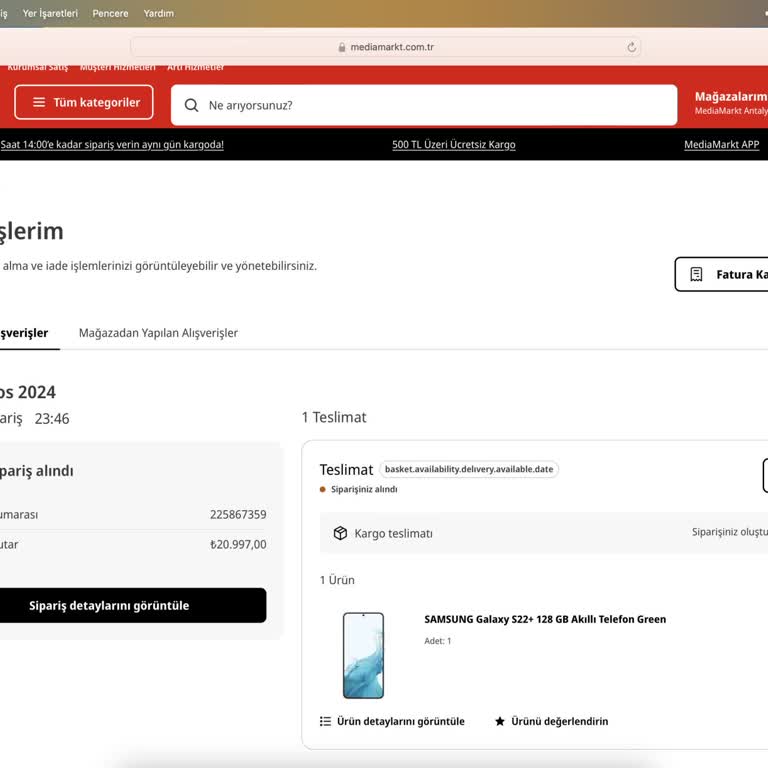Open Tüm kategoriler menu button
Viewport: 768px width, 768px height.
(x=84, y=102)
